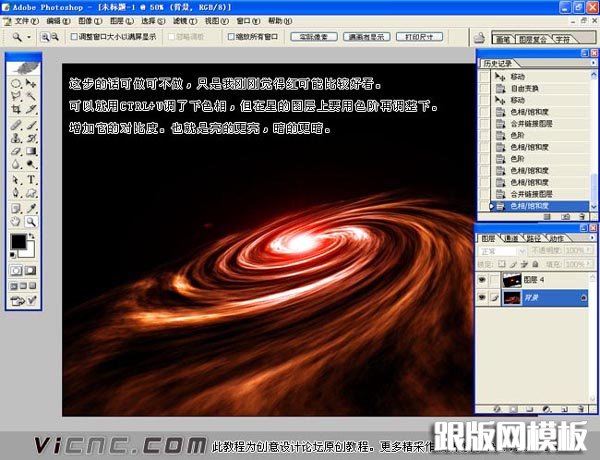Reset default foreground and background colors
Screen dimensions: 600x460
13,255
